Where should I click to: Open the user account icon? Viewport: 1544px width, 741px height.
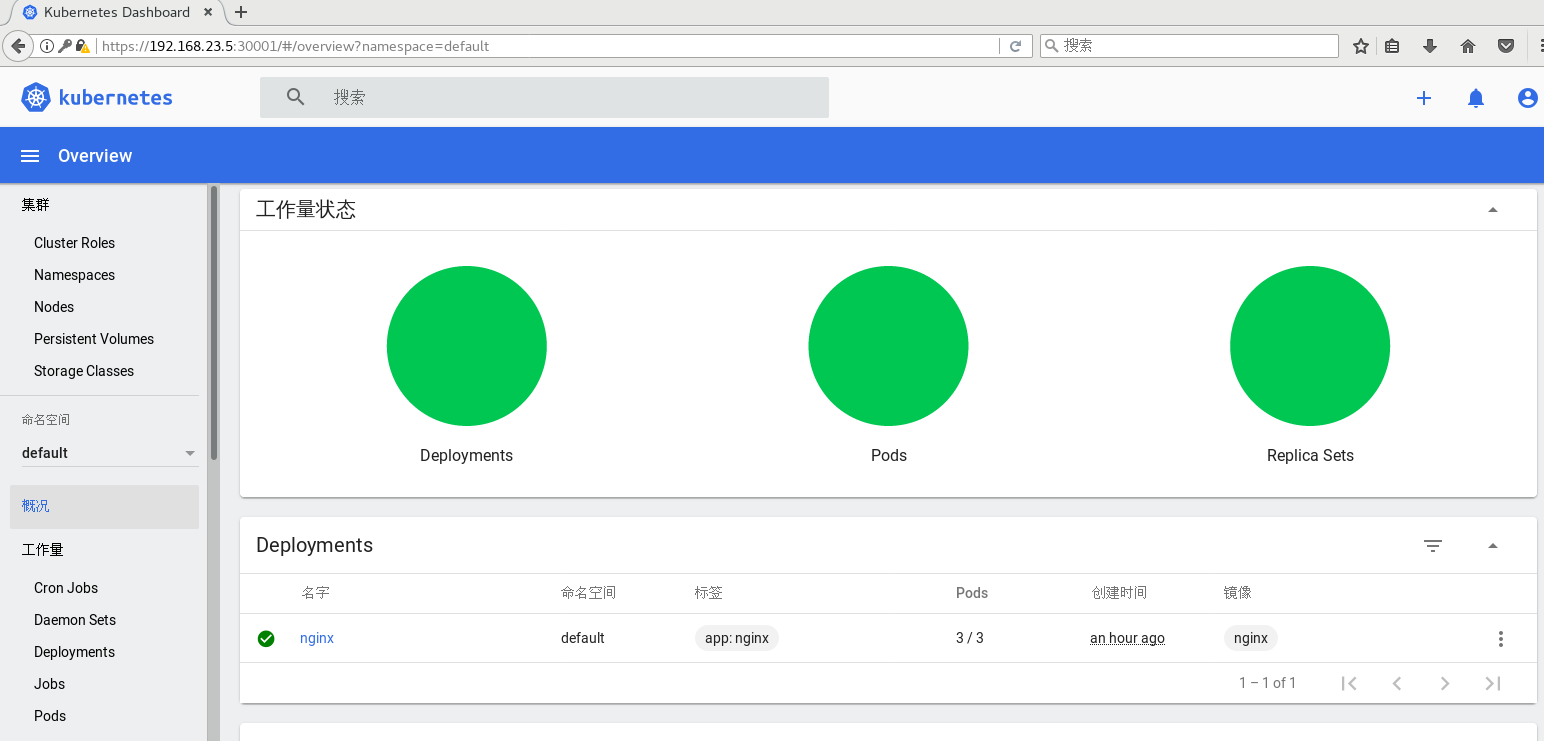click(x=1527, y=98)
